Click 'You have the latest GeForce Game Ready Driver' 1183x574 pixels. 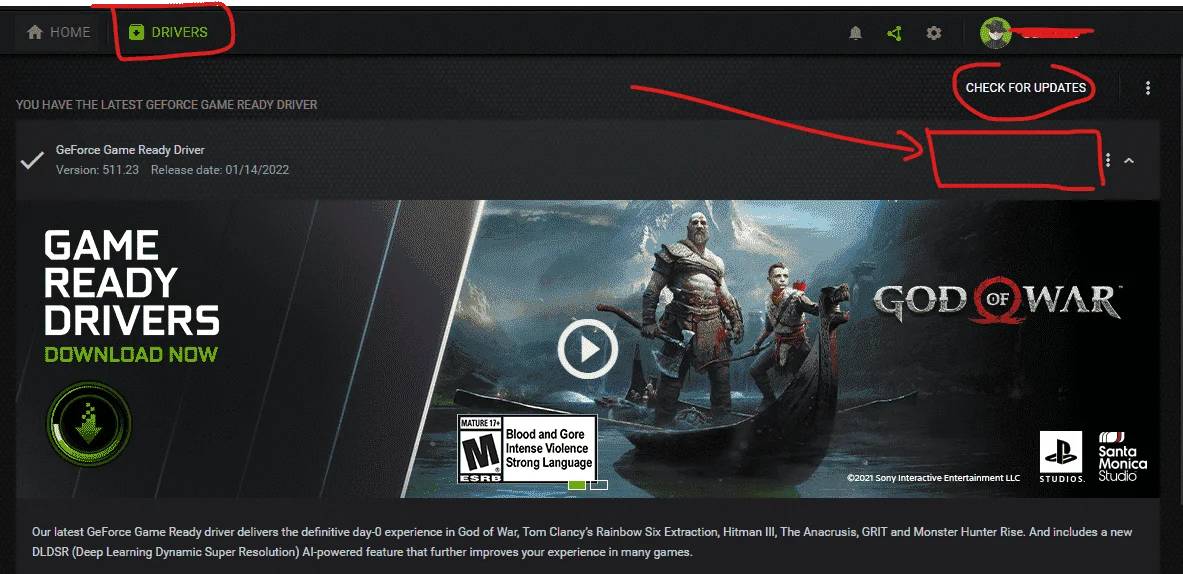click(167, 104)
